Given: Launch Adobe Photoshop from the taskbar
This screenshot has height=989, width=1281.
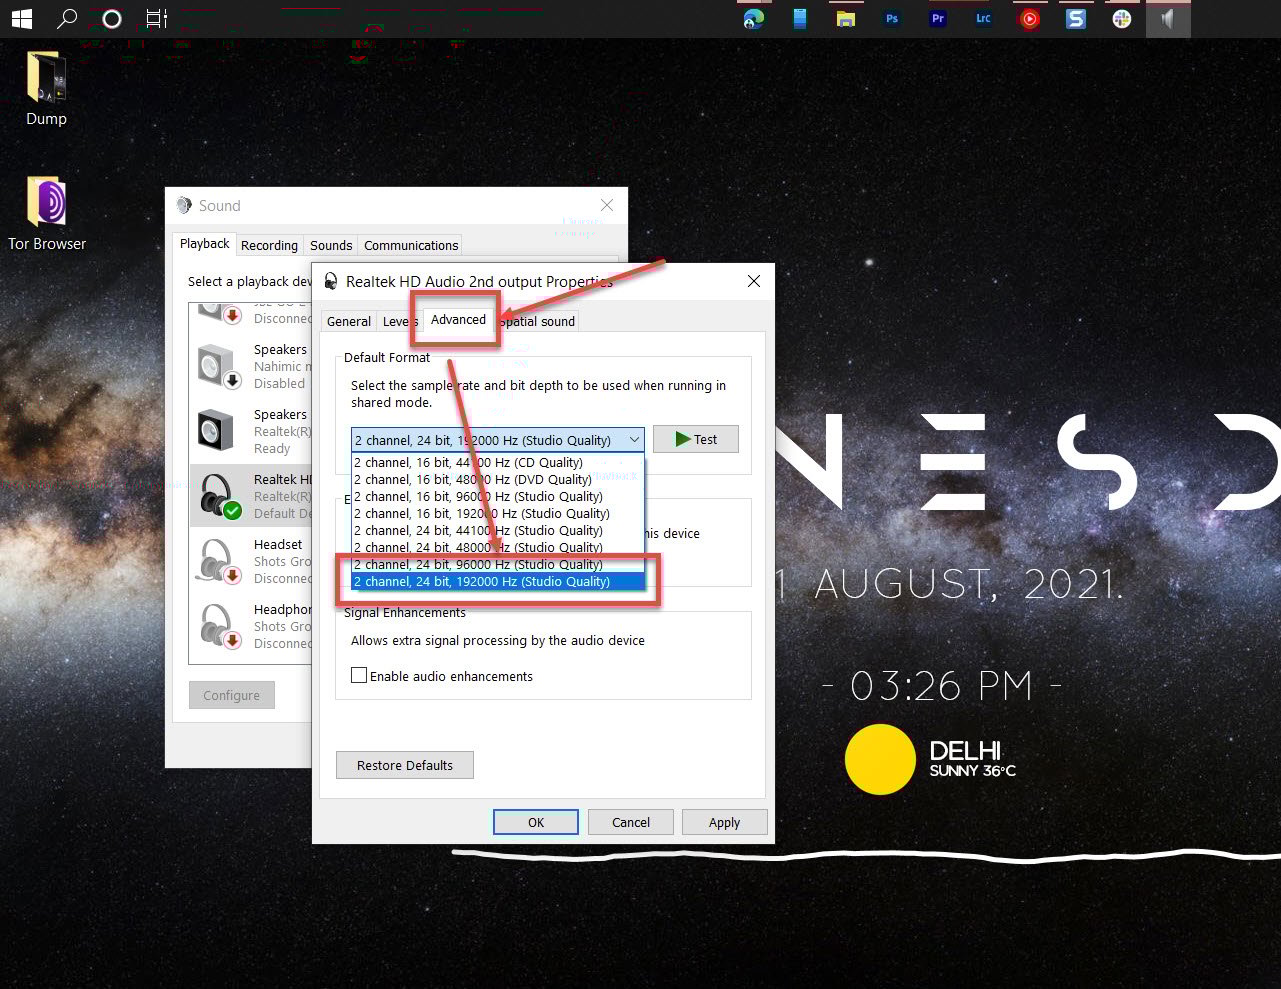Looking at the screenshot, I should click(x=892, y=18).
